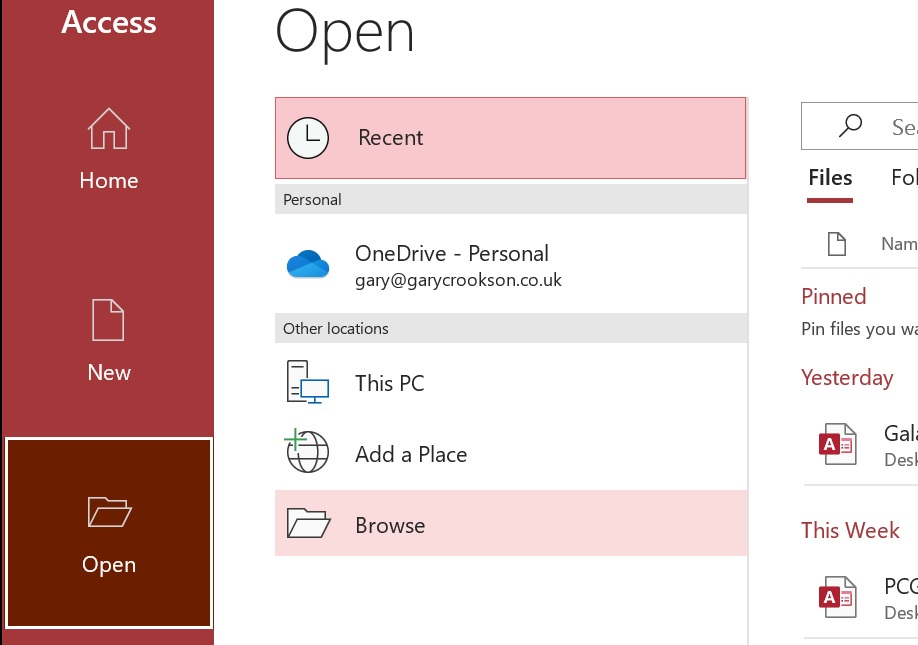Click the Add a Place globe icon
The height and width of the screenshot is (645, 918).
tap(308, 452)
